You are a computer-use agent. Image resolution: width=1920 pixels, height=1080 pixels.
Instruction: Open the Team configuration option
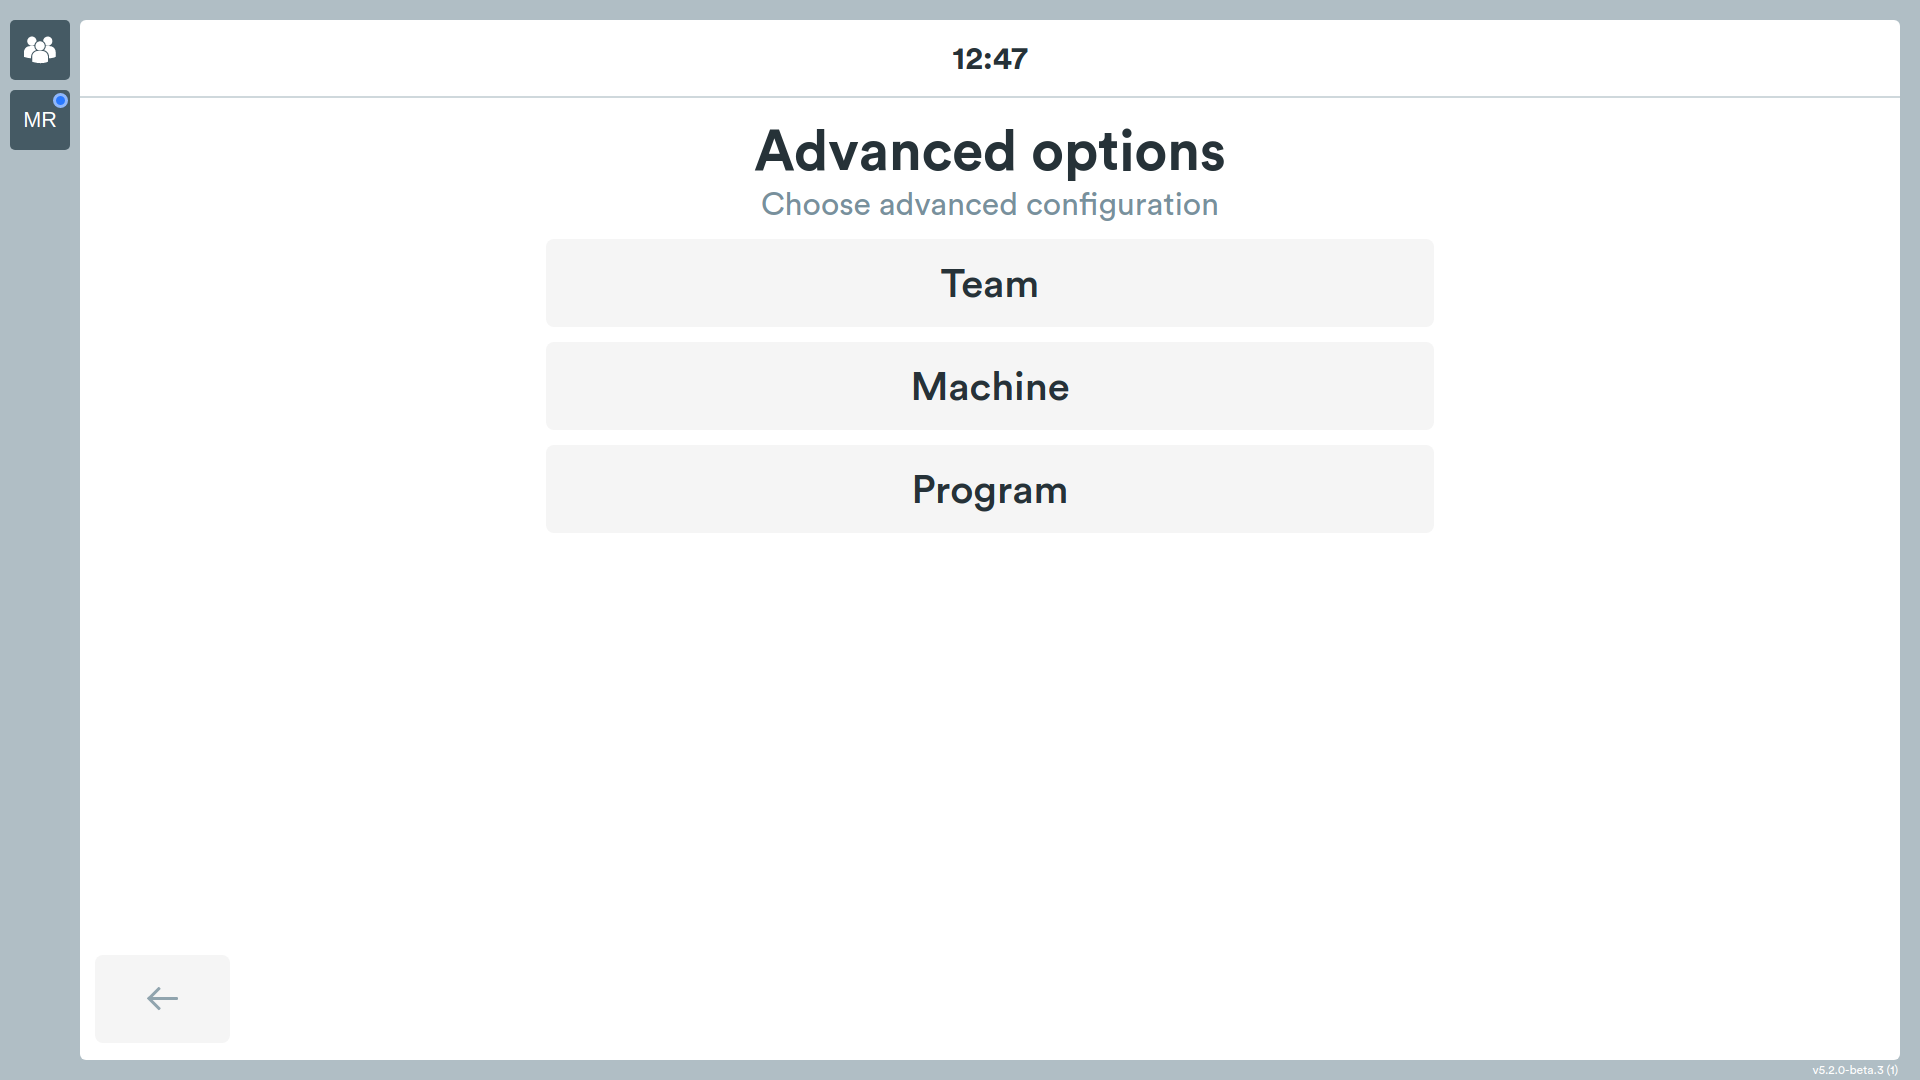990,283
